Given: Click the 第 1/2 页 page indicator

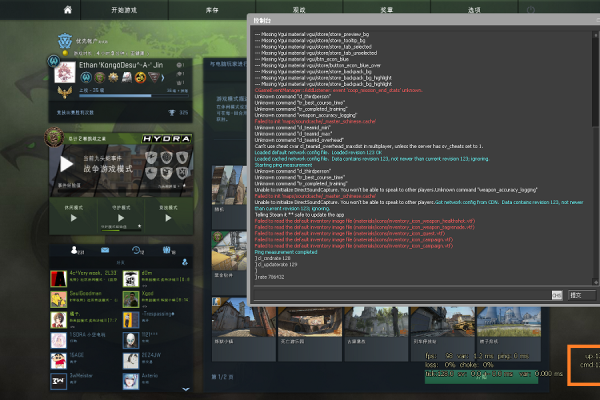Looking at the screenshot, I should point(222,377).
